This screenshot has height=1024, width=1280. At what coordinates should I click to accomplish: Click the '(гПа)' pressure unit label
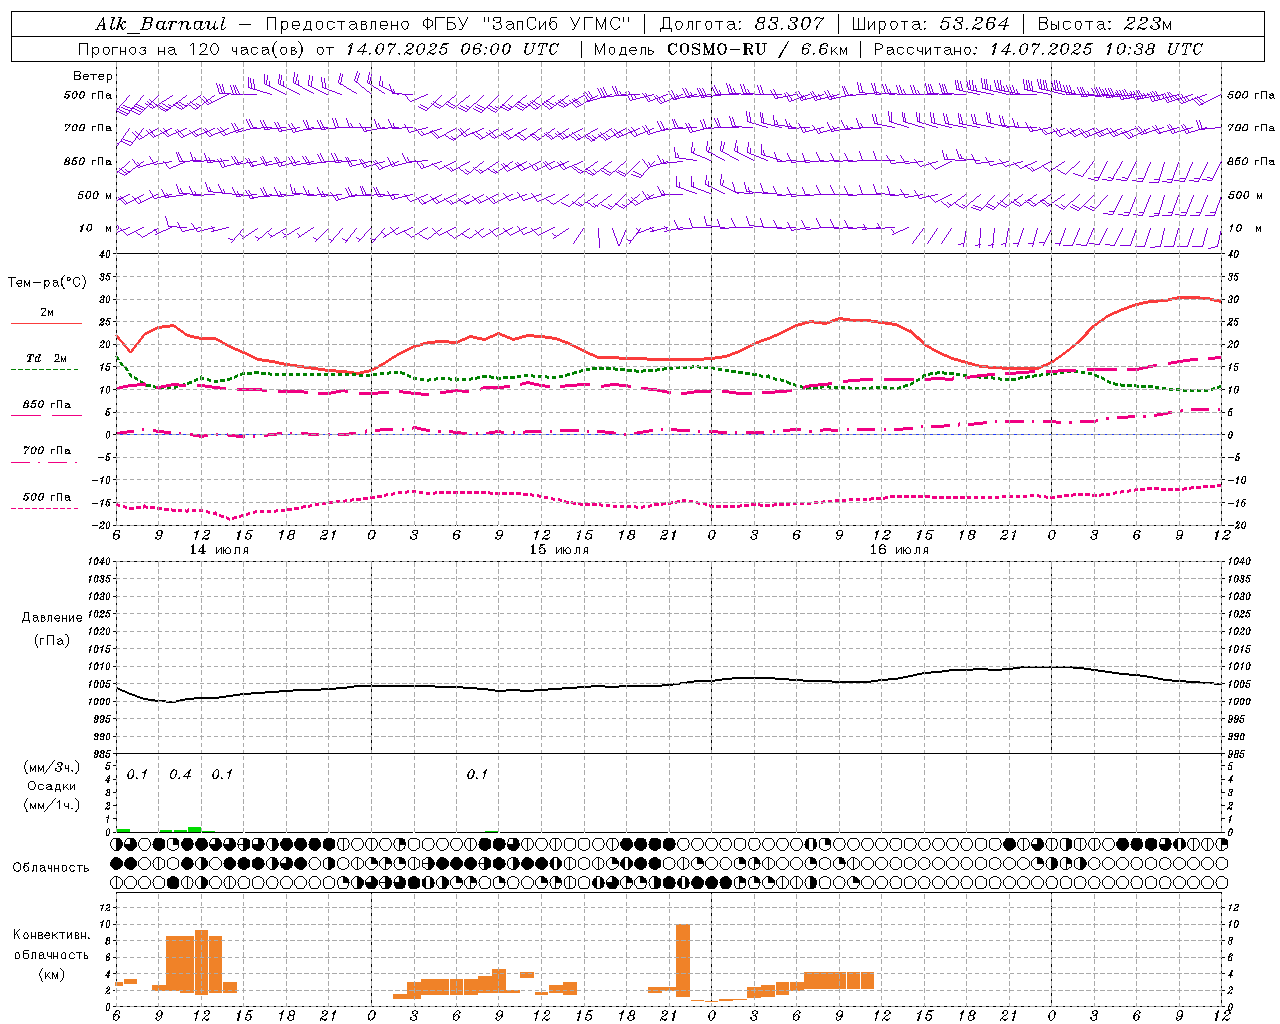52,640
